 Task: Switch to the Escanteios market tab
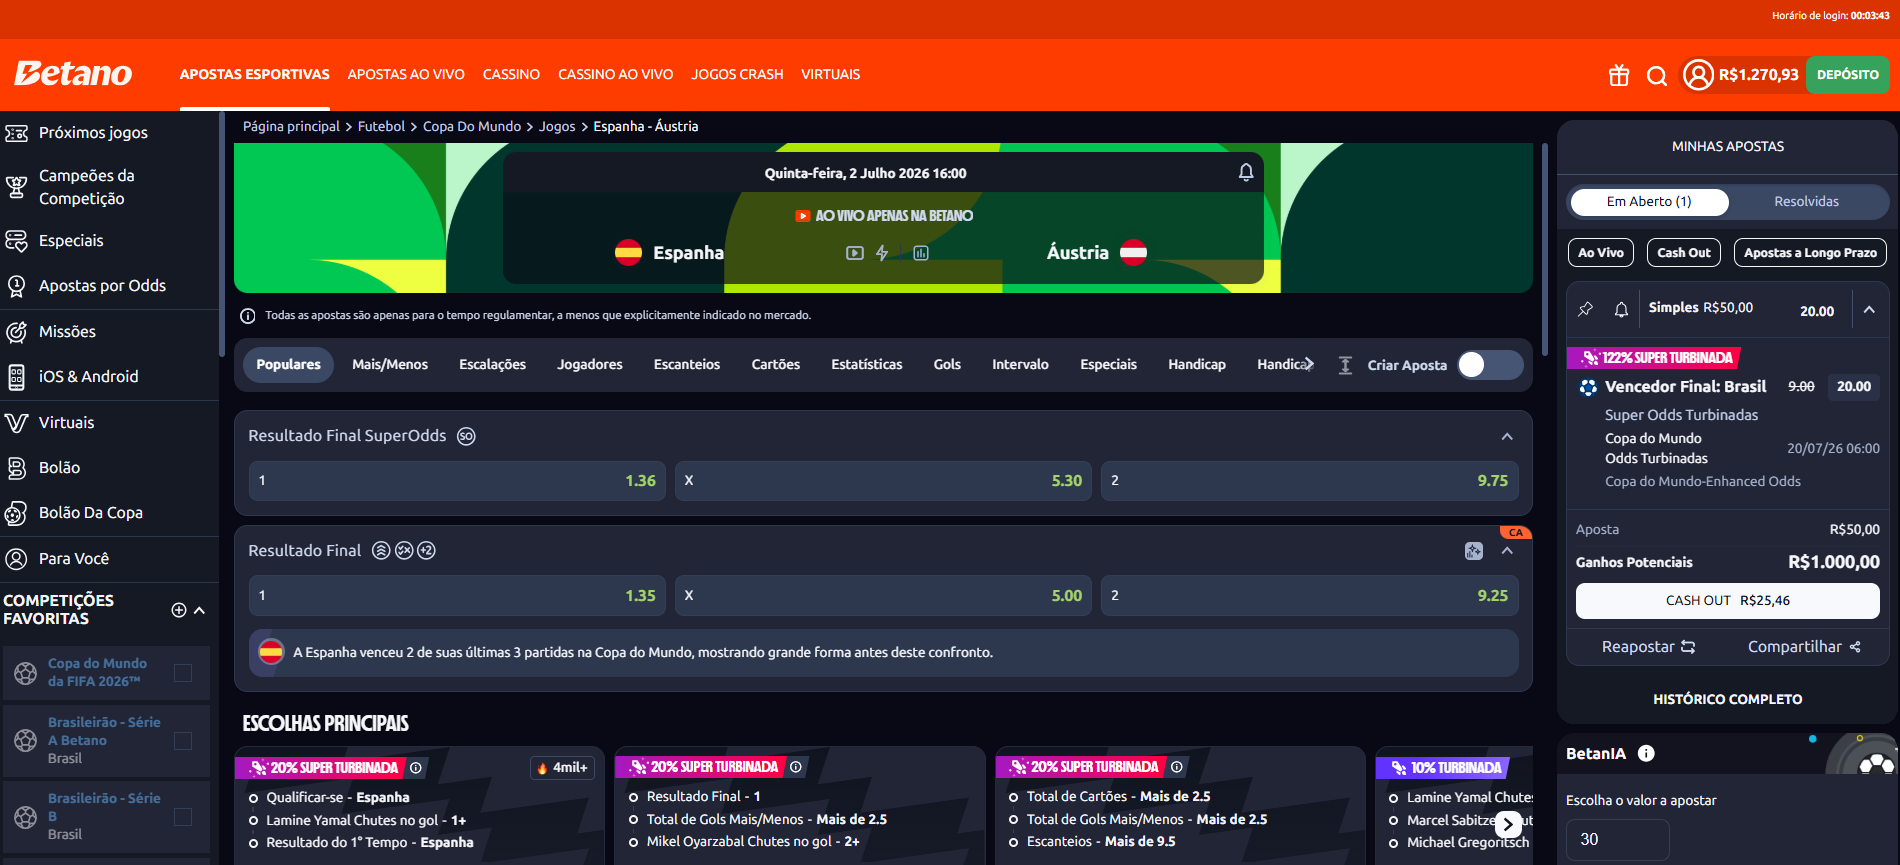pos(687,365)
